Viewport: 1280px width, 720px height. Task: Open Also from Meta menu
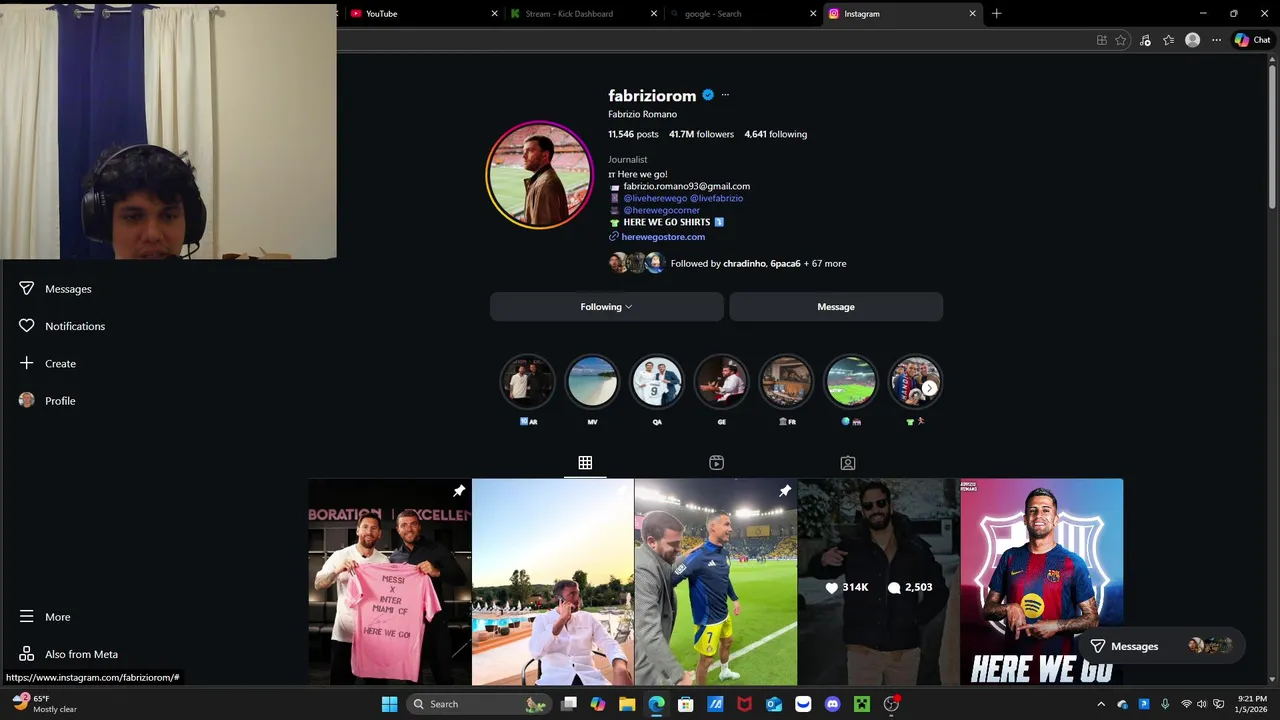click(x=68, y=654)
